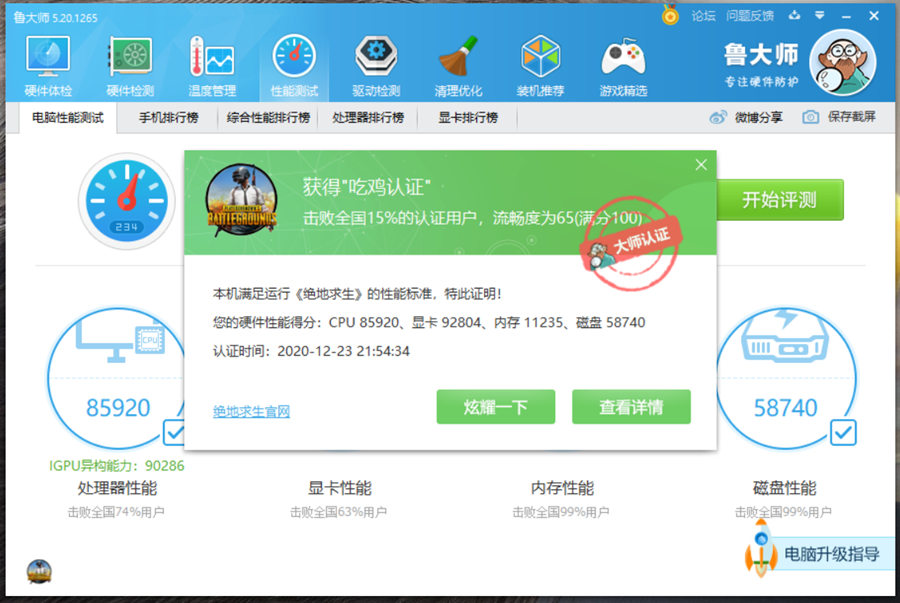Open 电脑升级指导 rocket upgrade guide icon

coord(762,554)
